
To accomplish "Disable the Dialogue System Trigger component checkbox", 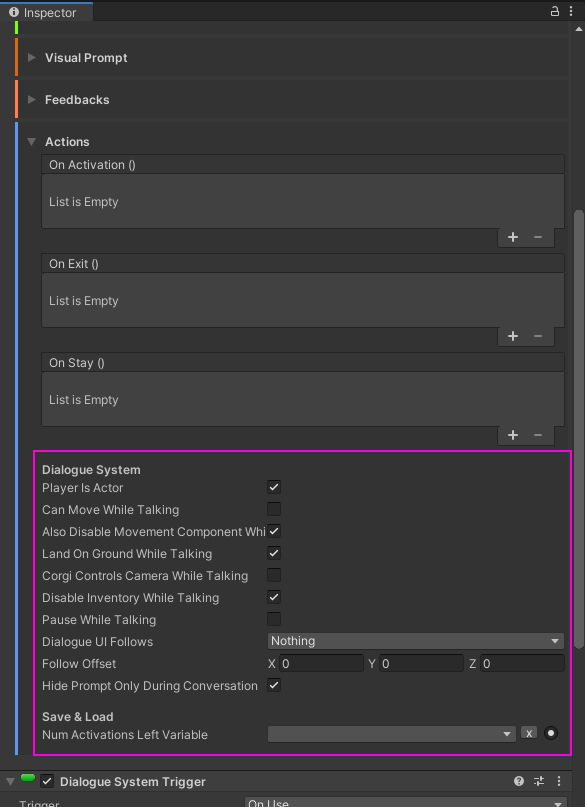I will pyautogui.click(x=47, y=781).
